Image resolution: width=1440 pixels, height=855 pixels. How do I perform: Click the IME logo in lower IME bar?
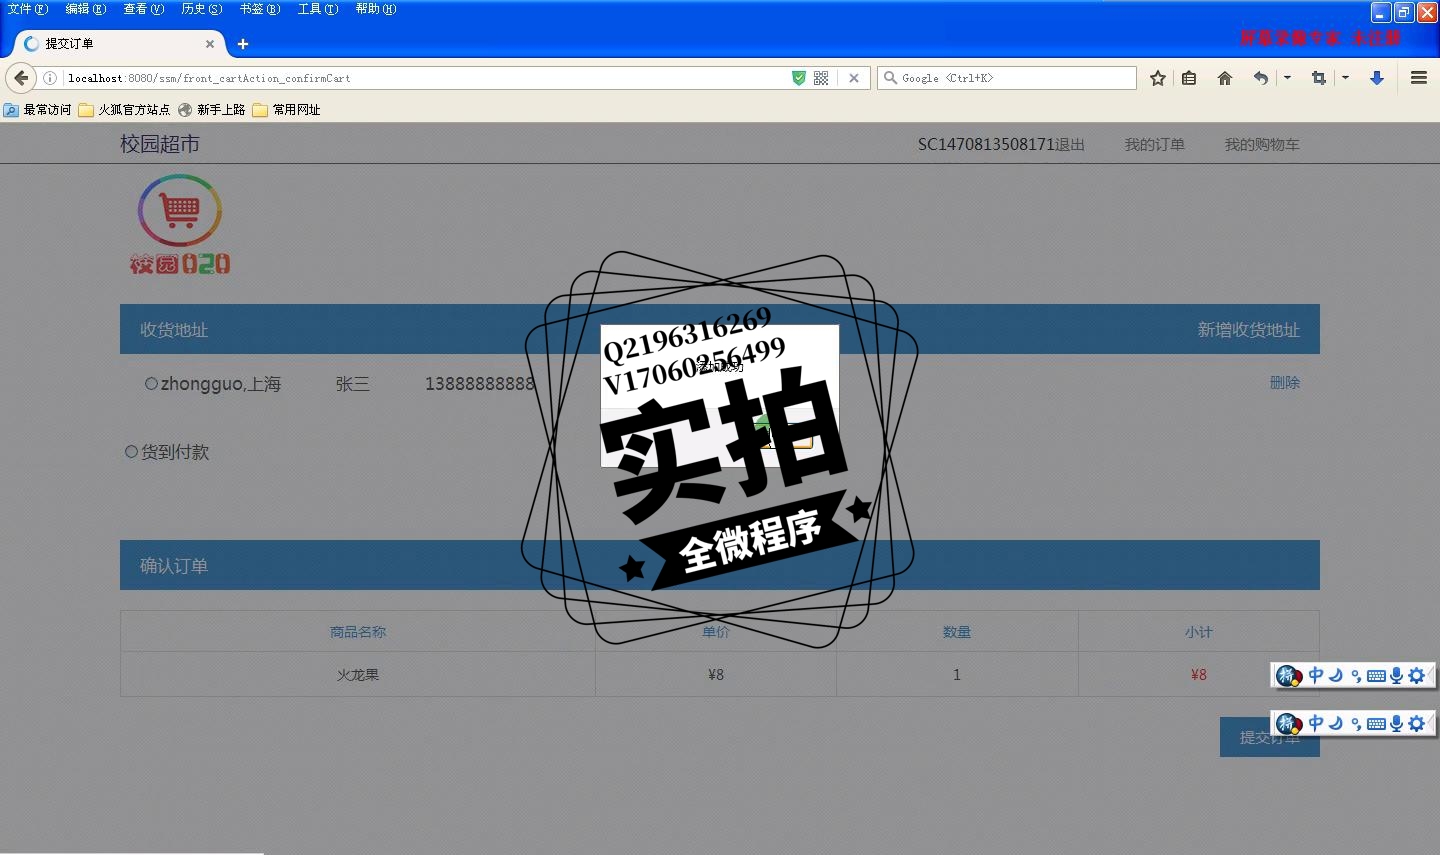pyautogui.click(x=1289, y=723)
